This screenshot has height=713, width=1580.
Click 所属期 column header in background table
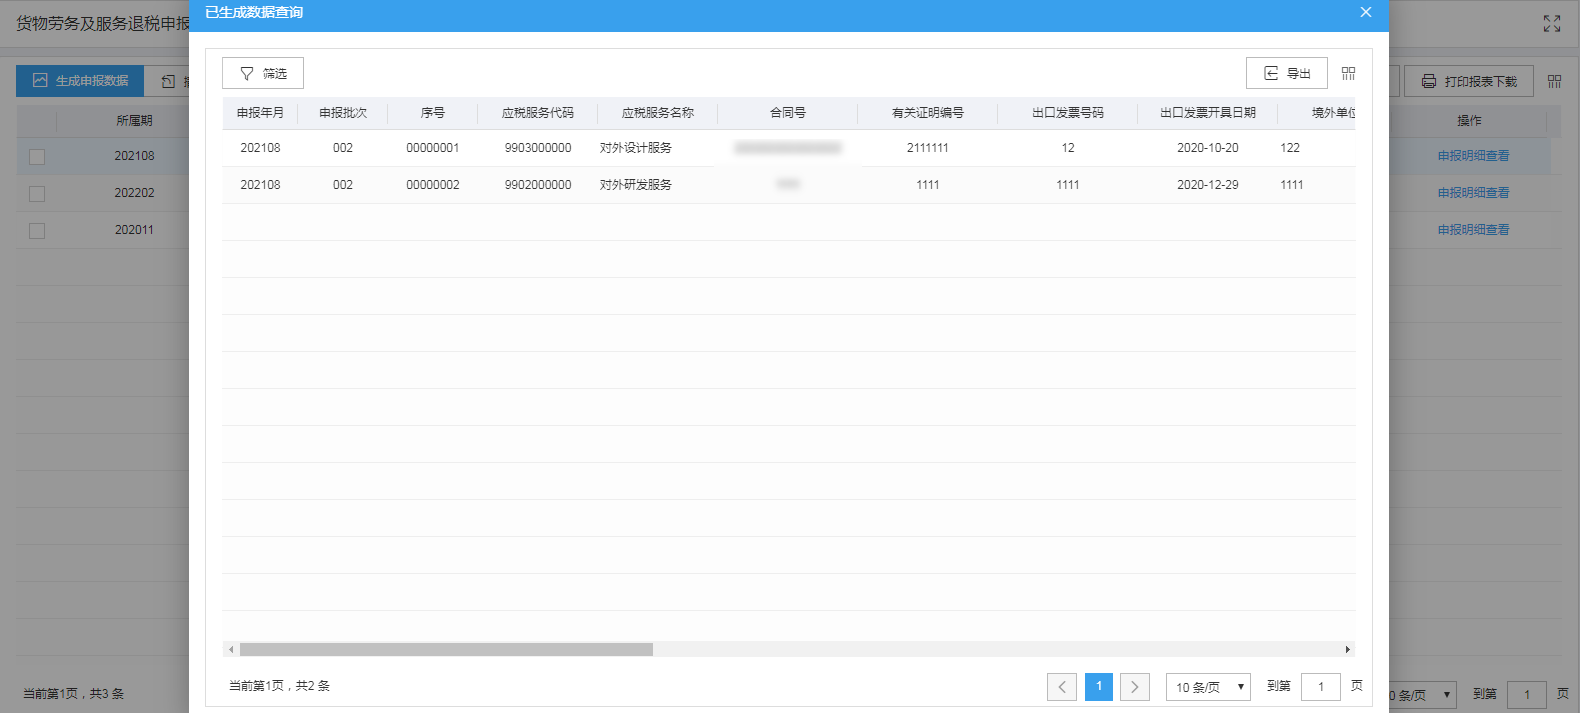tap(134, 121)
